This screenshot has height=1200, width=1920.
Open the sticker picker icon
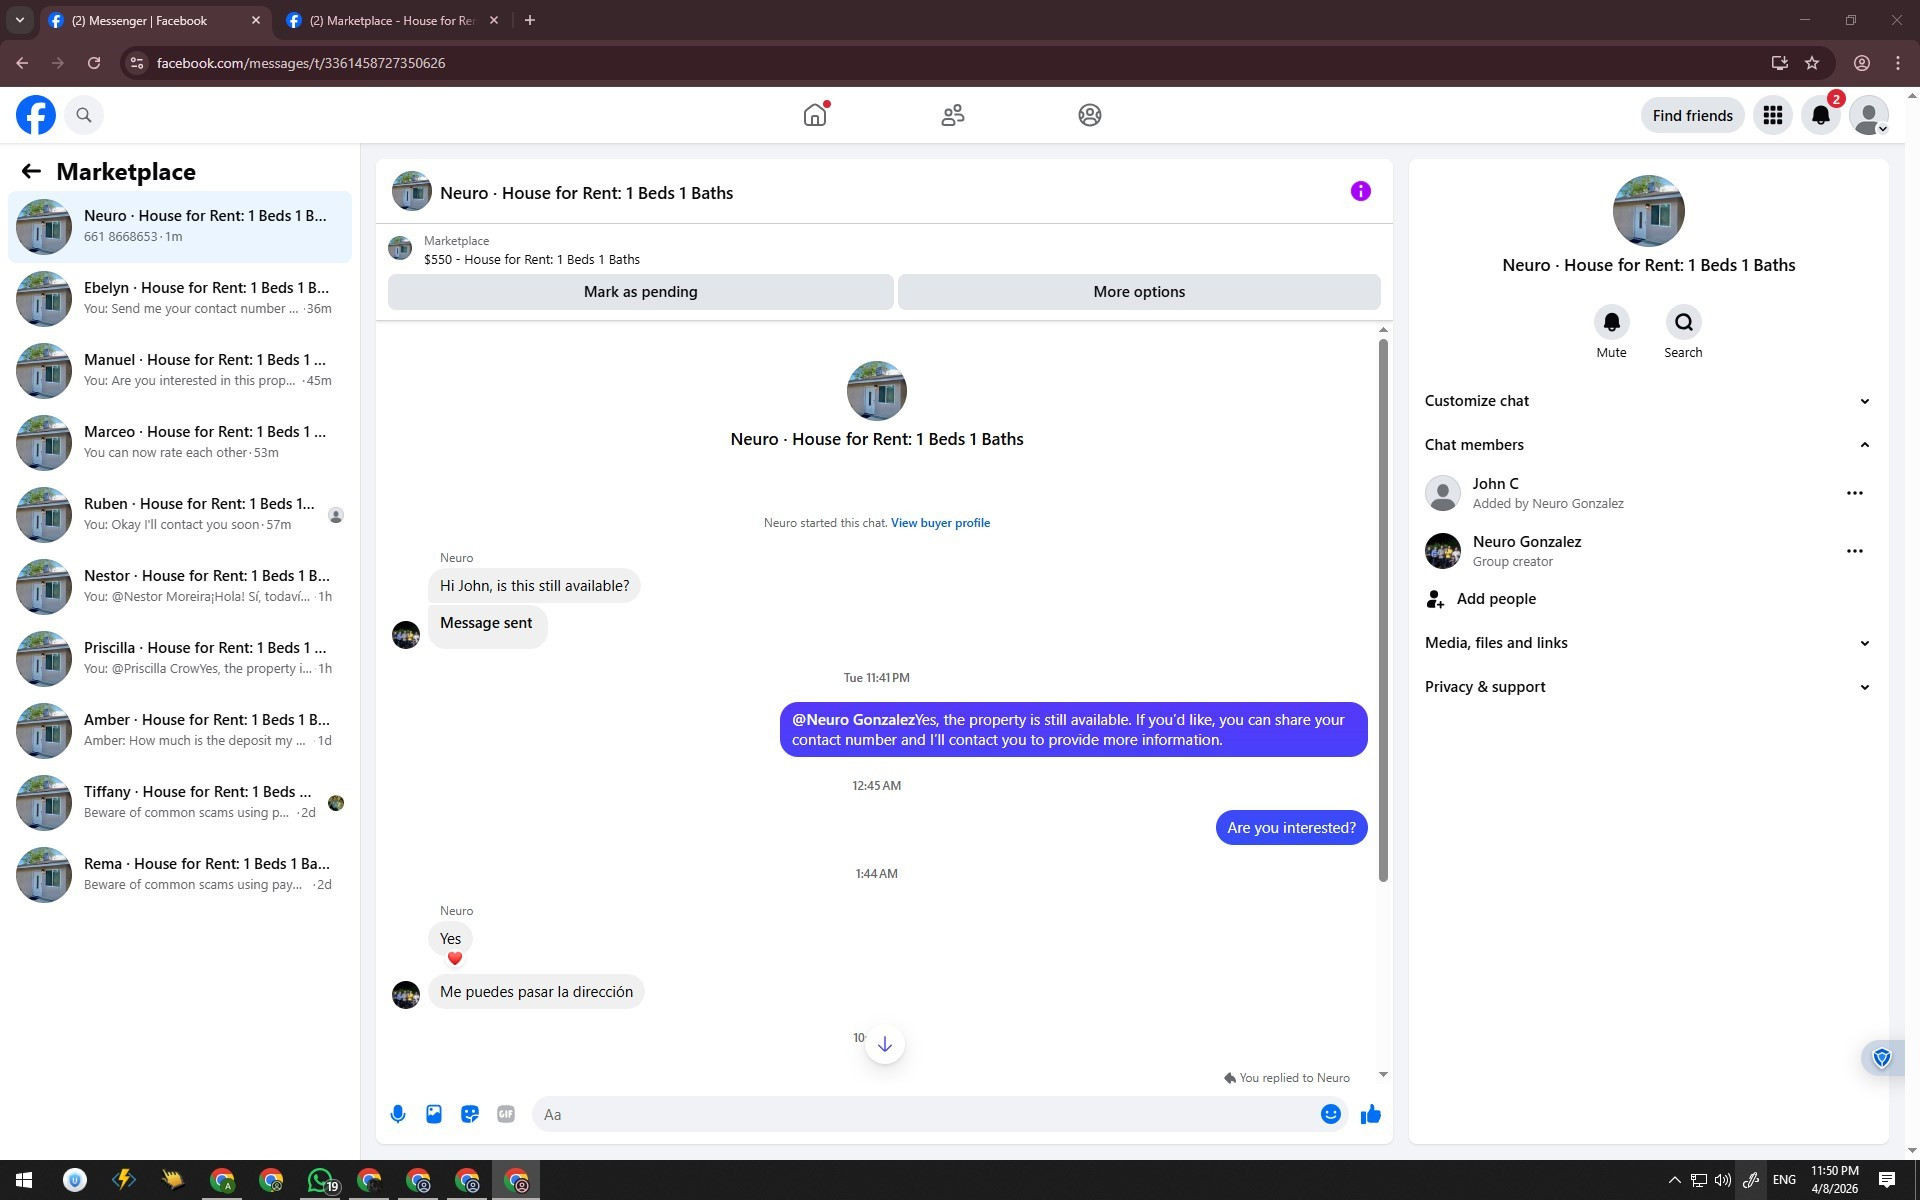click(470, 1114)
